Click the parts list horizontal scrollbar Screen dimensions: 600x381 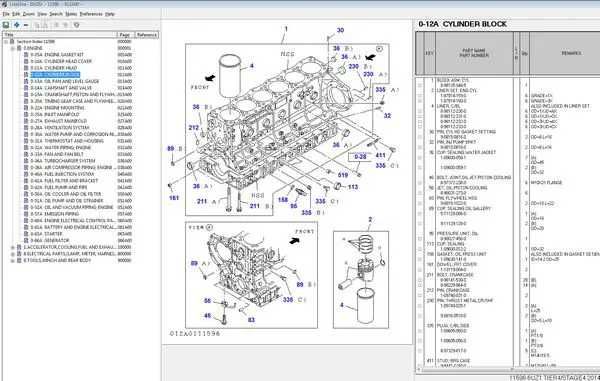click(507, 370)
